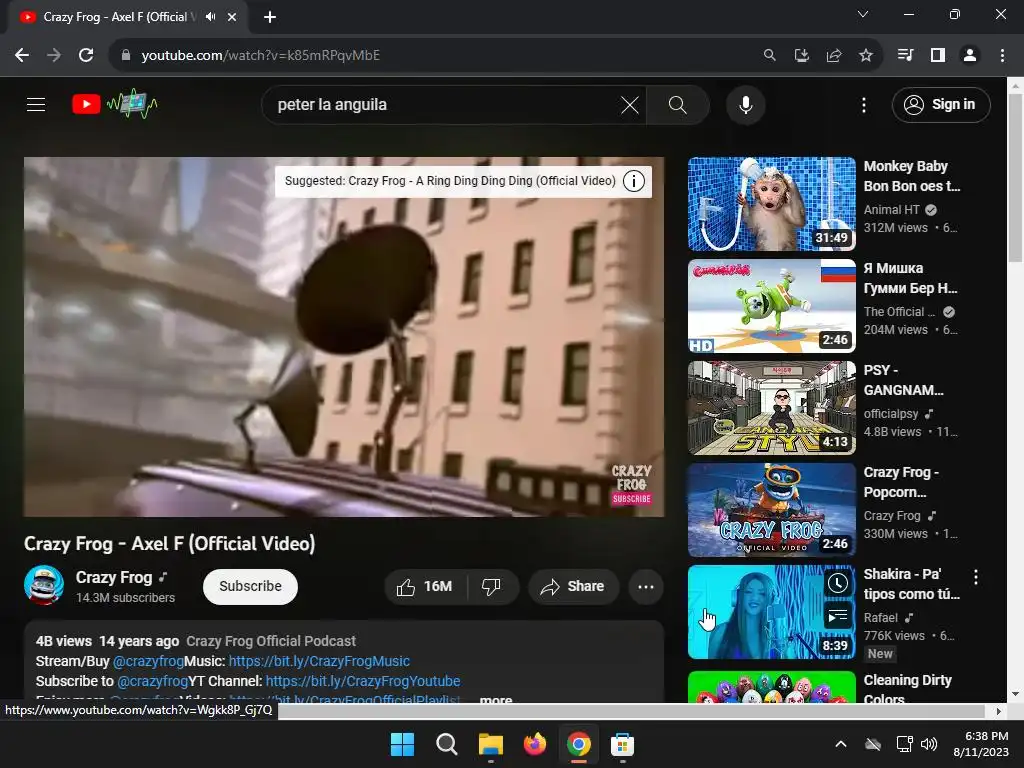Start voice search with microphone
Image resolution: width=1024 pixels, height=768 pixels.
click(x=746, y=104)
